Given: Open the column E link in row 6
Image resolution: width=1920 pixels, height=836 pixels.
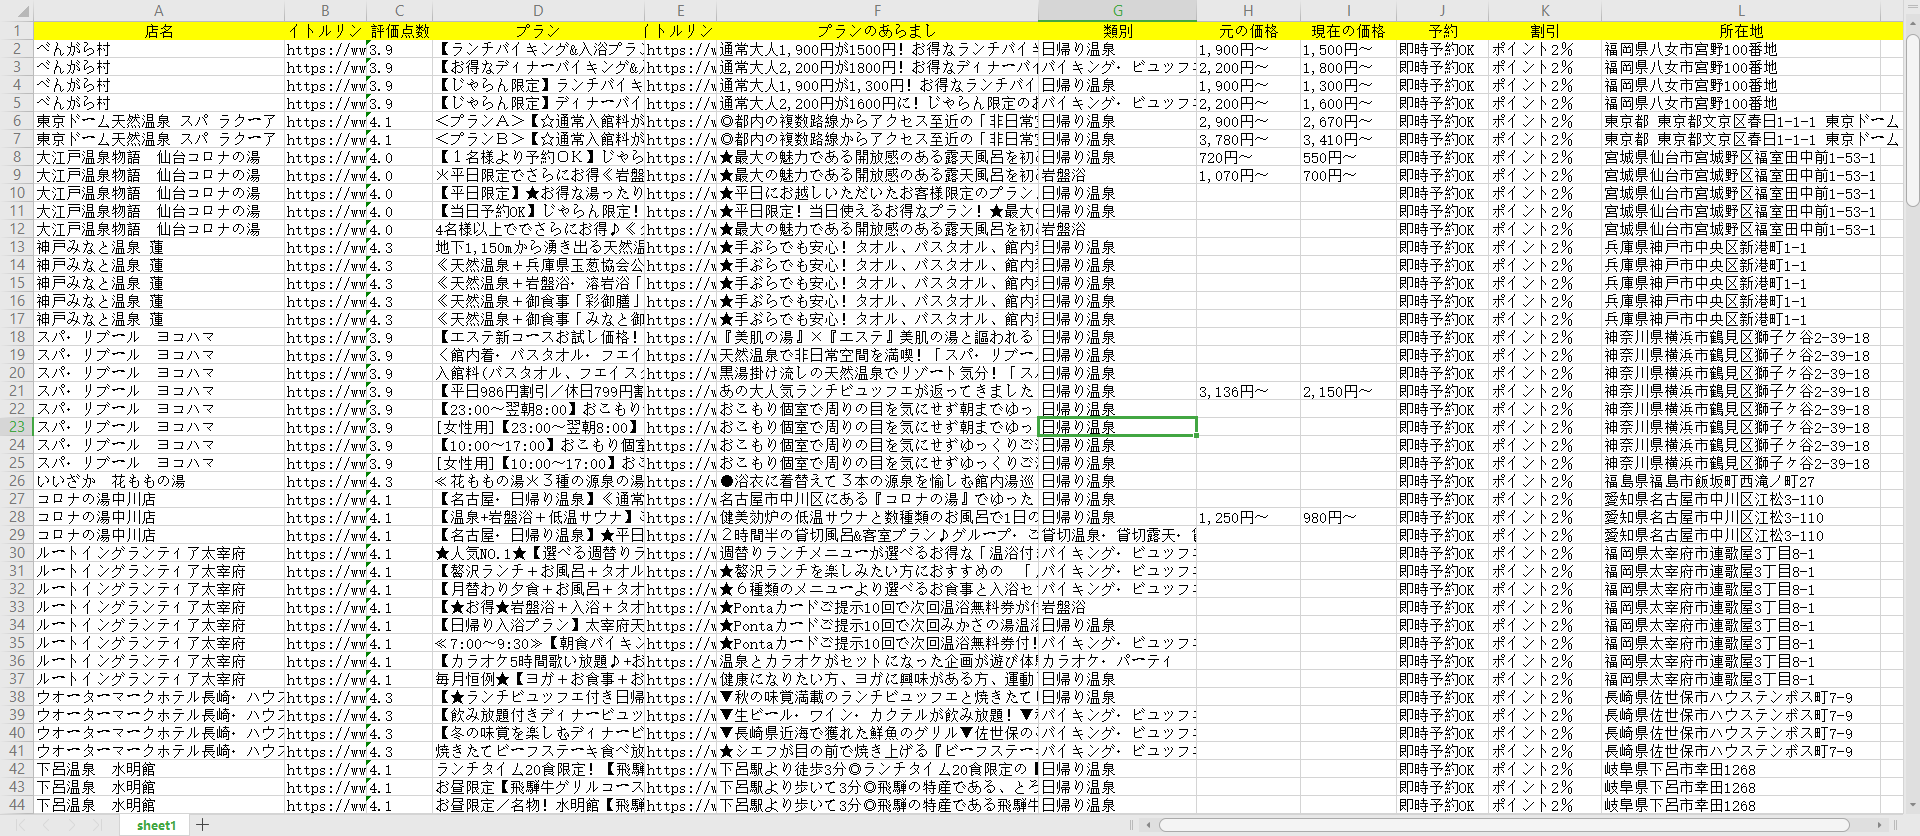Looking at the screenshot, I should click(680, 121).
